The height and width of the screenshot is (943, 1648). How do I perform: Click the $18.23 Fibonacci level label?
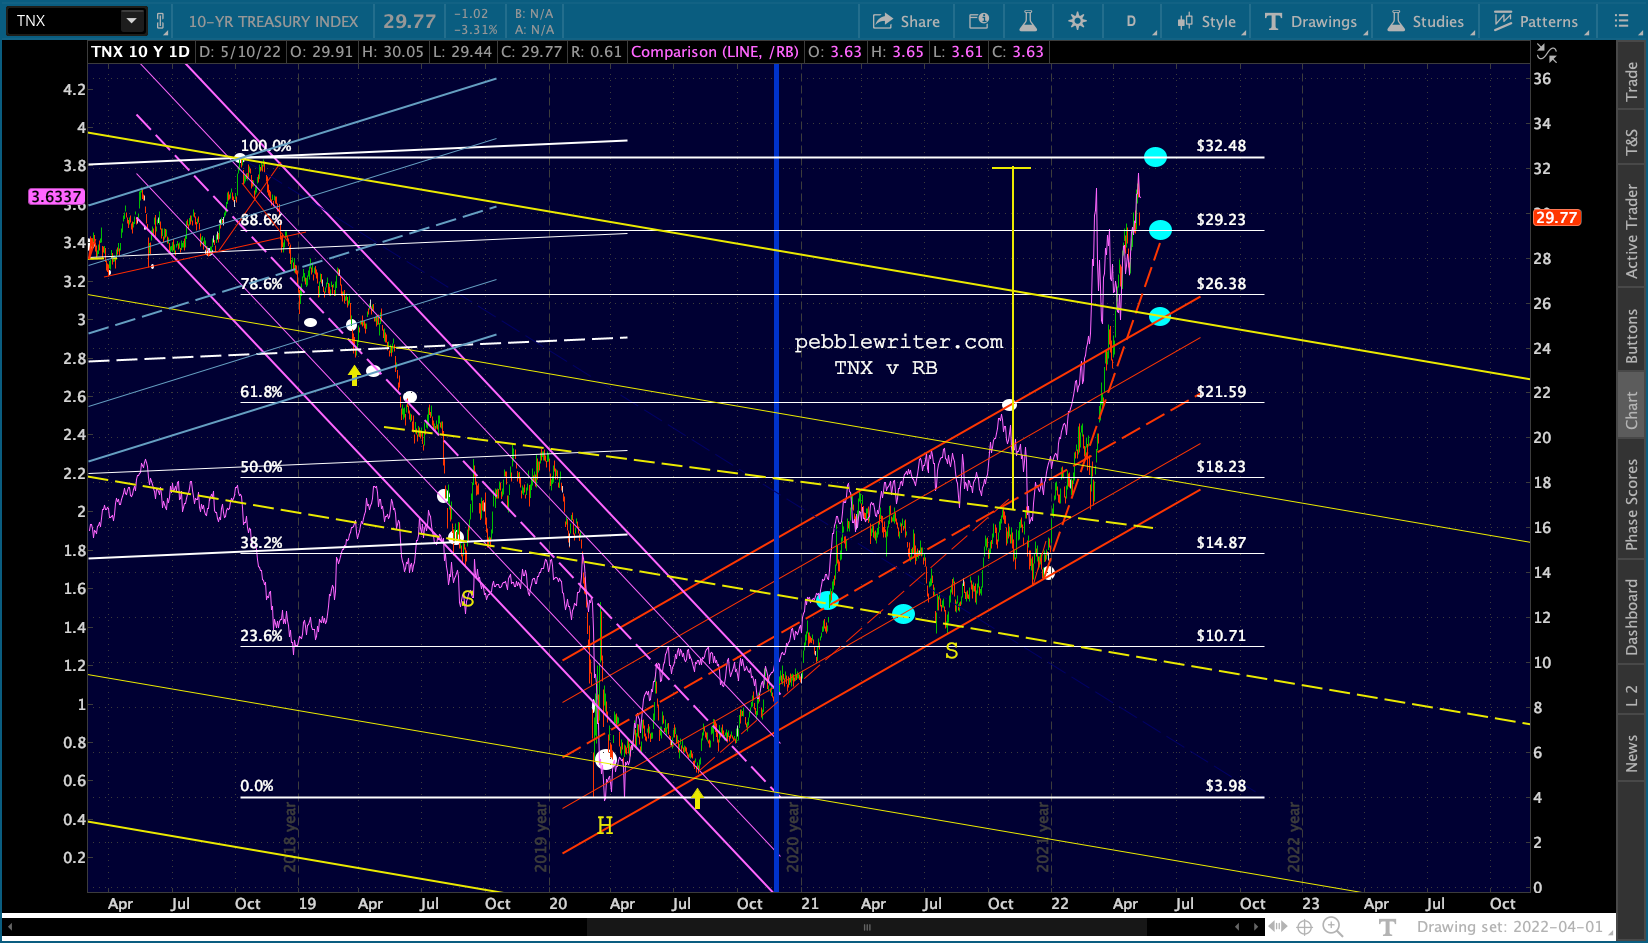pyautogui.click(x=1221, y=466)
